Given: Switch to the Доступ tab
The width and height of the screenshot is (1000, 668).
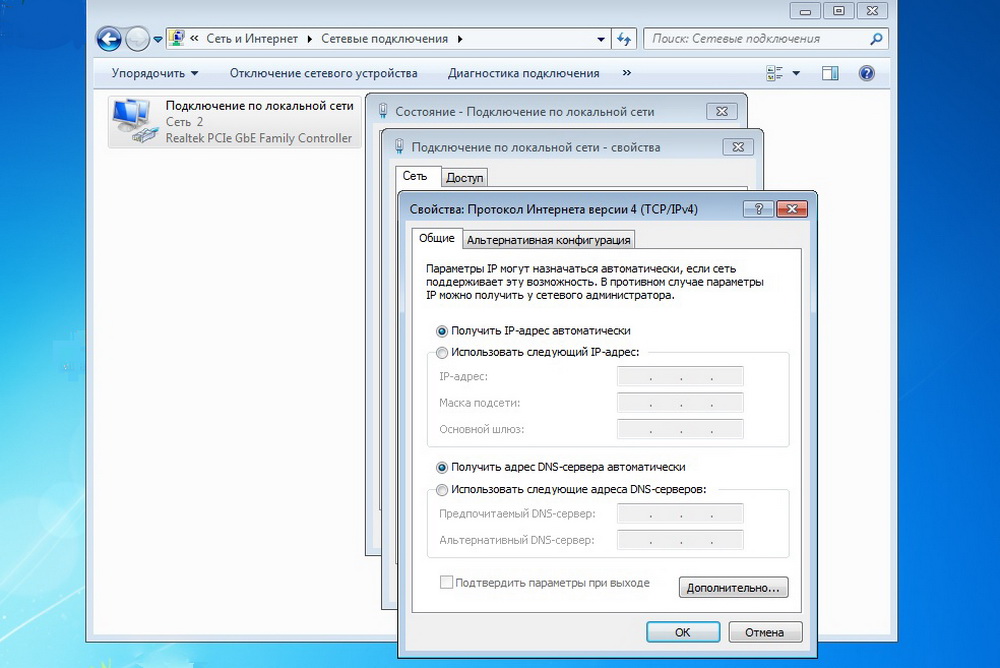Looking at the screenshot, I should click(x=464, y=176).
